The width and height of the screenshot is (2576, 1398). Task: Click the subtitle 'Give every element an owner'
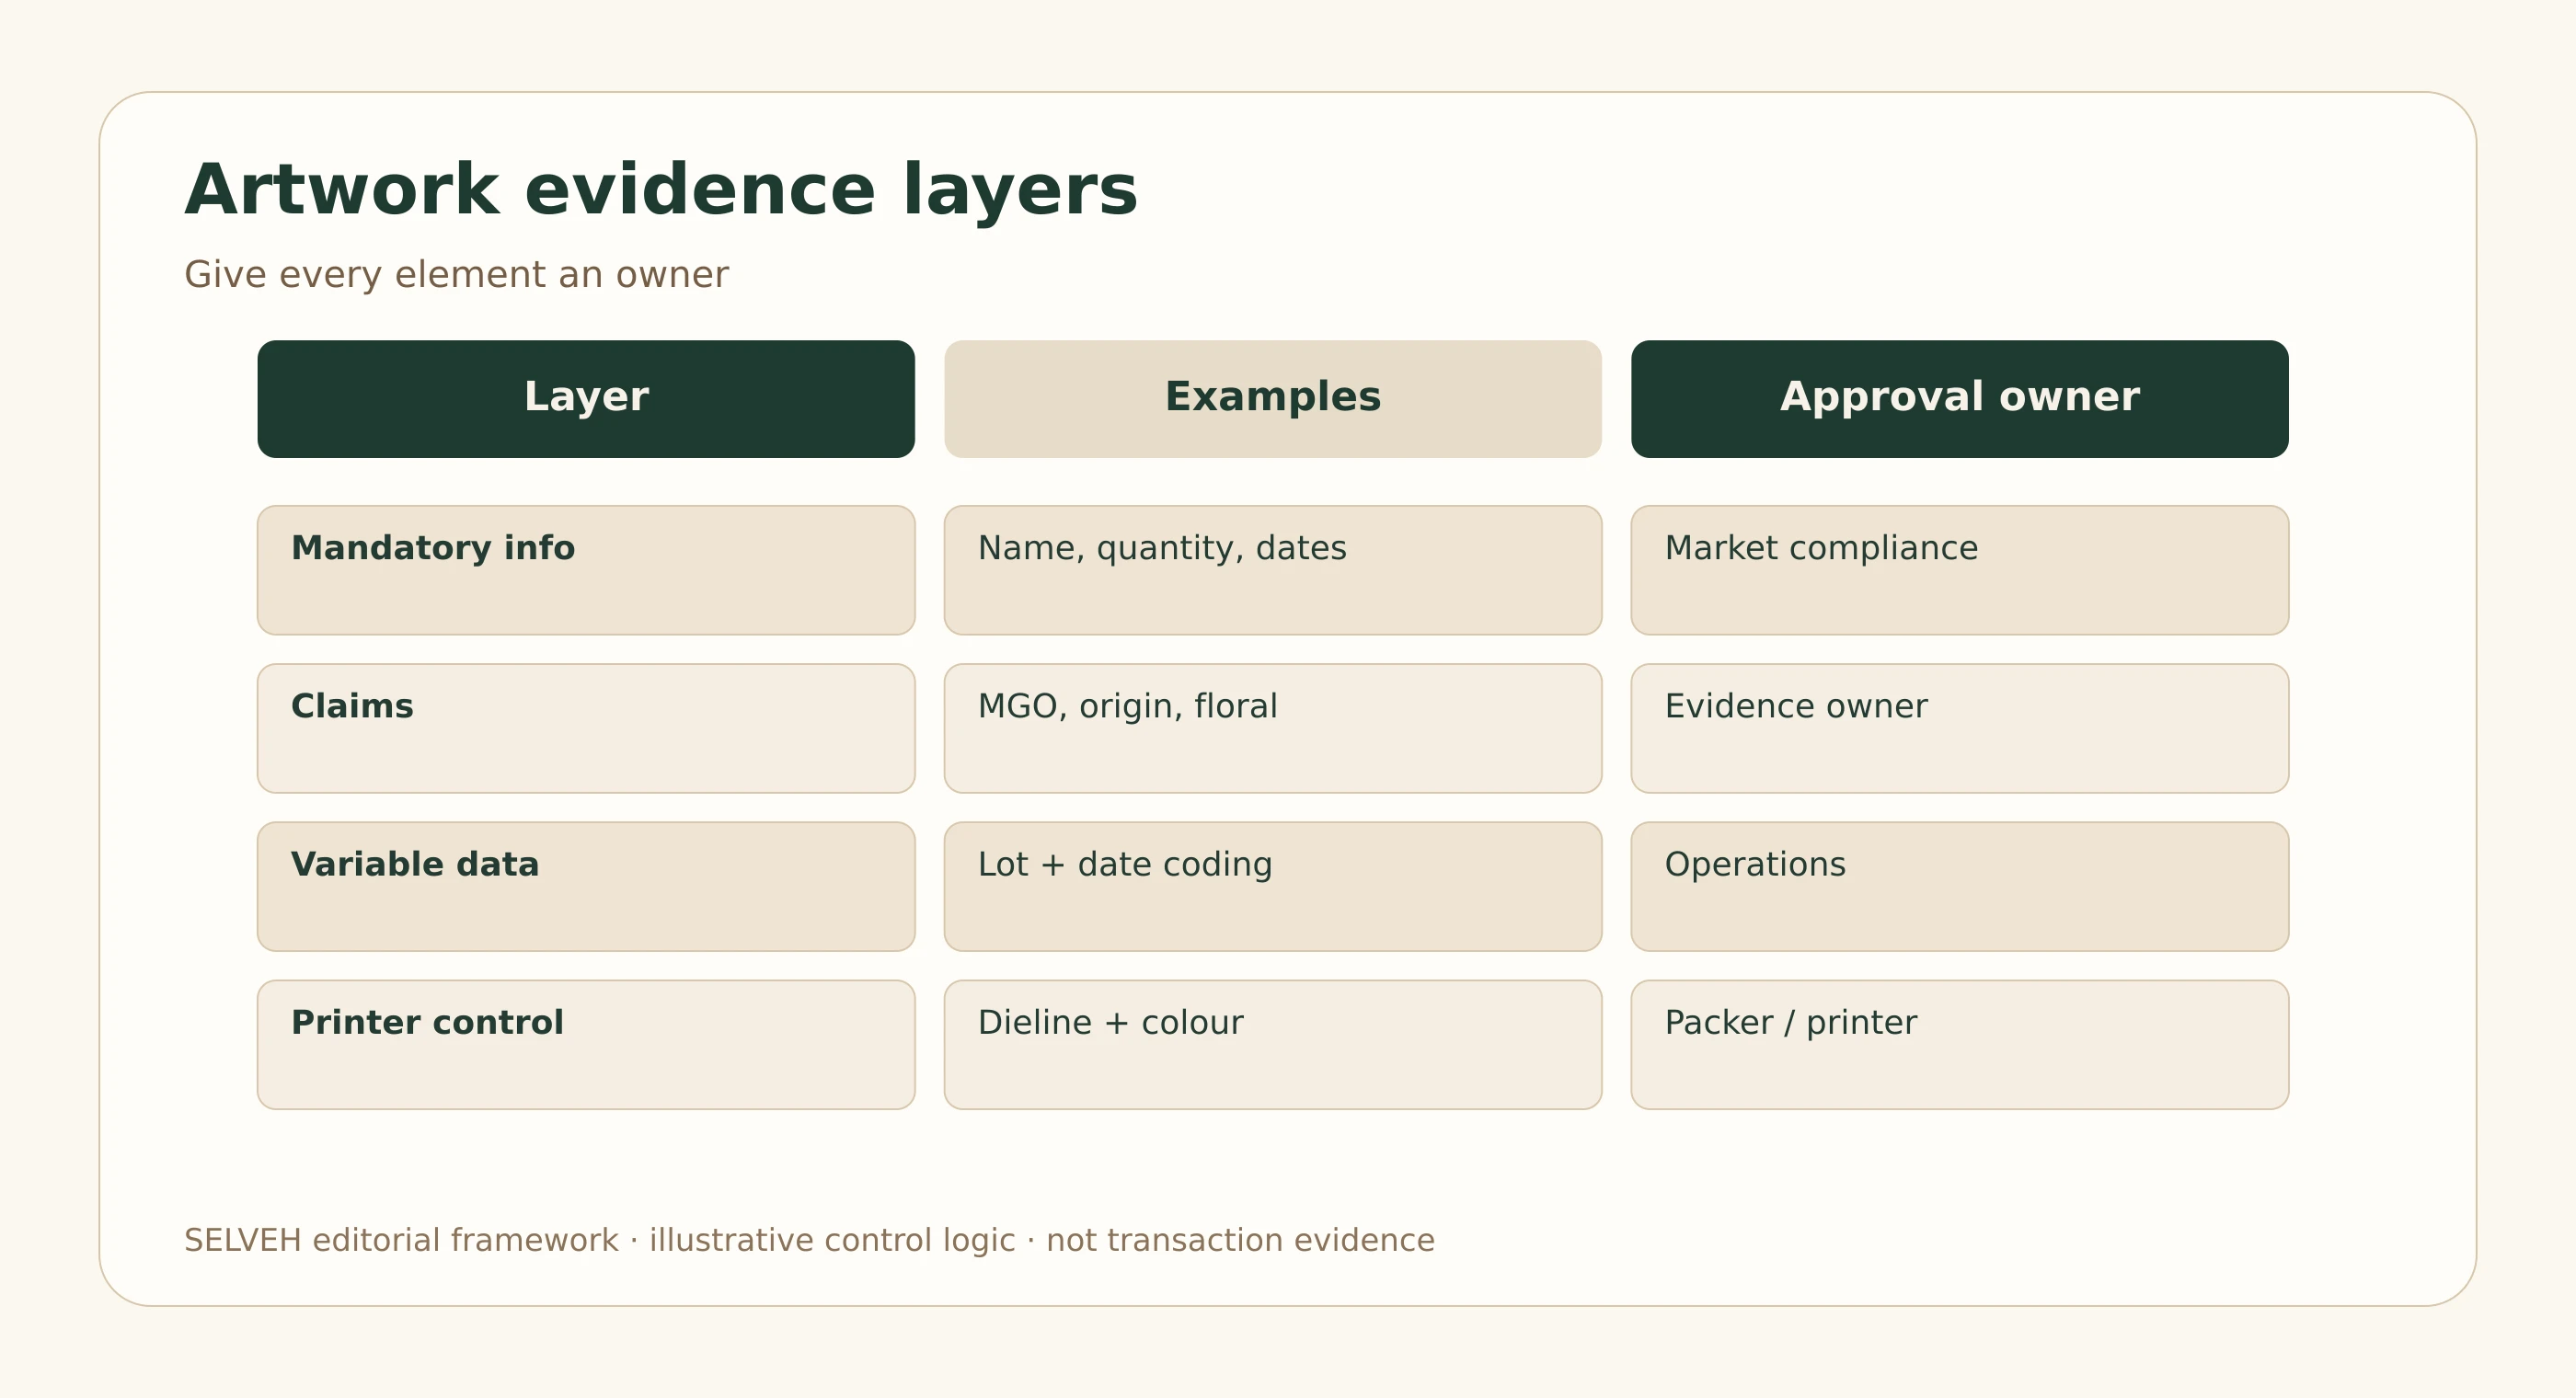click(456, 275)
